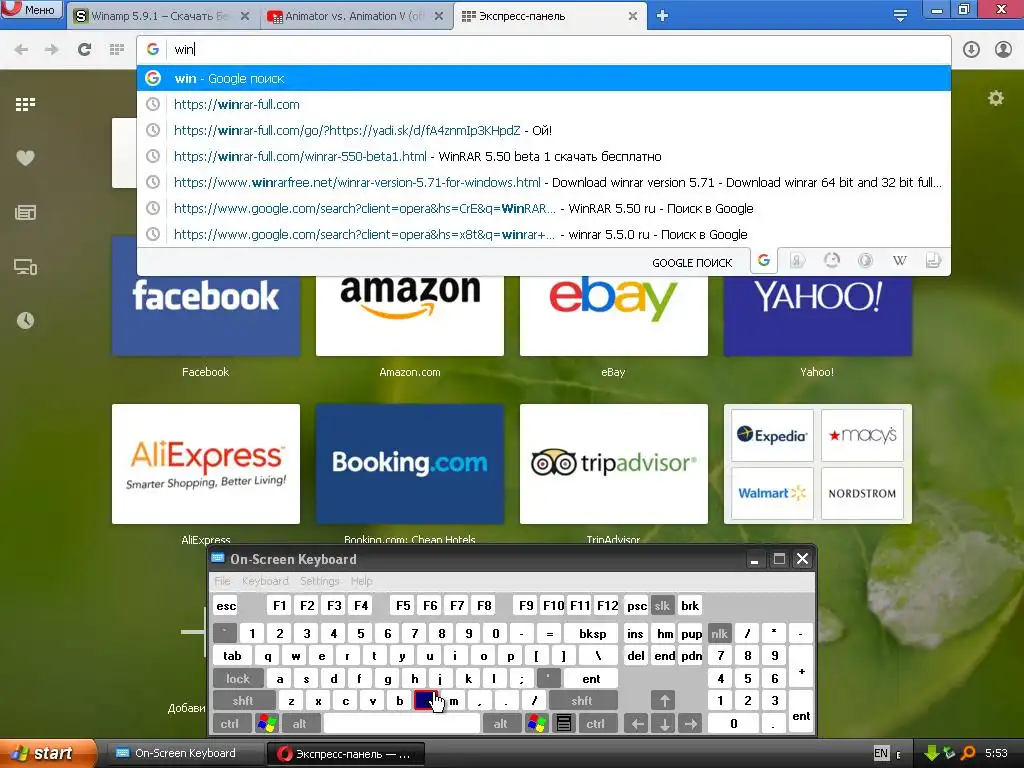The width and height of the screenshot is (1024, 768).
Task: Open sidebar Speed Dial icon
Action: [x=25, y=104]
